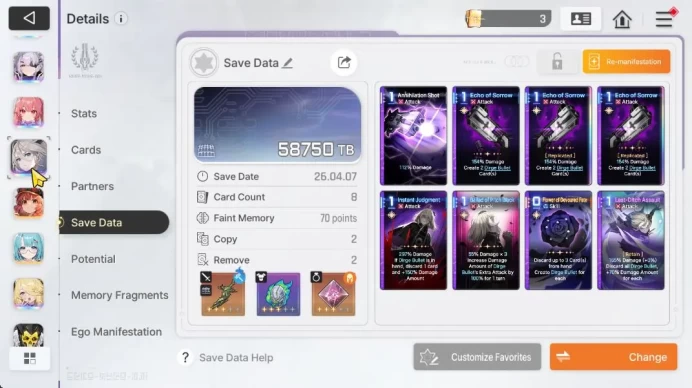Open the Details info icon
The image size is (692, 388).
[121, 19]
